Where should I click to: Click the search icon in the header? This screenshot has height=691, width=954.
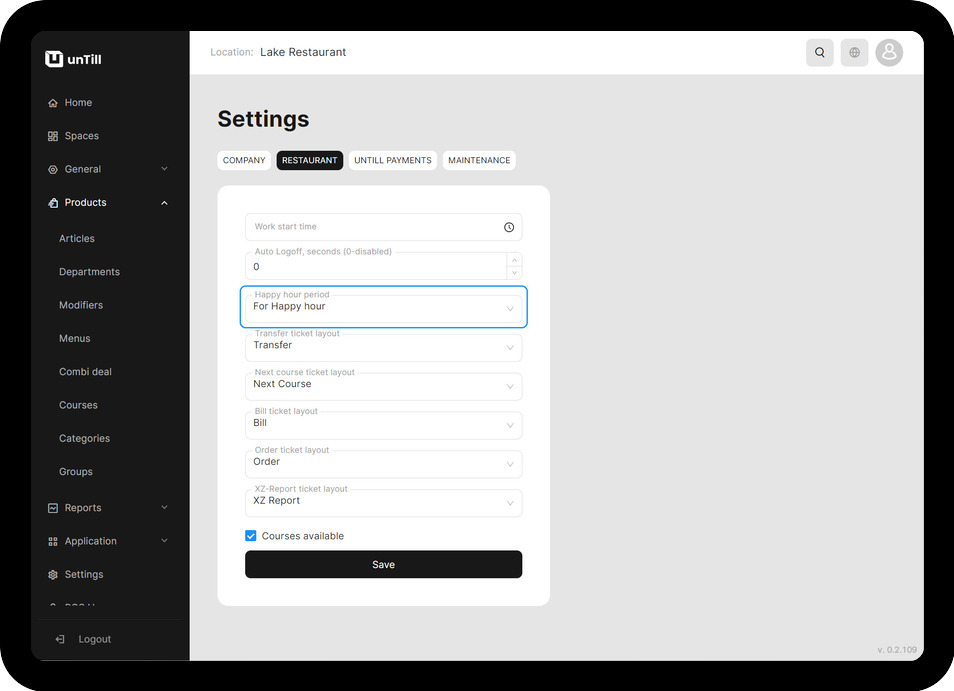(x=820, y=53)
